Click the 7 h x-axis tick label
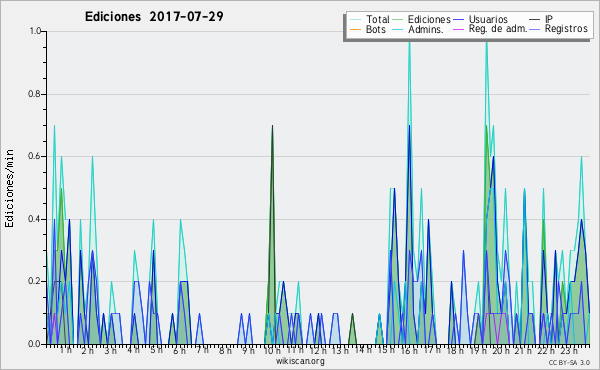This screenshot has width=600, height=370. click(202, 350)
